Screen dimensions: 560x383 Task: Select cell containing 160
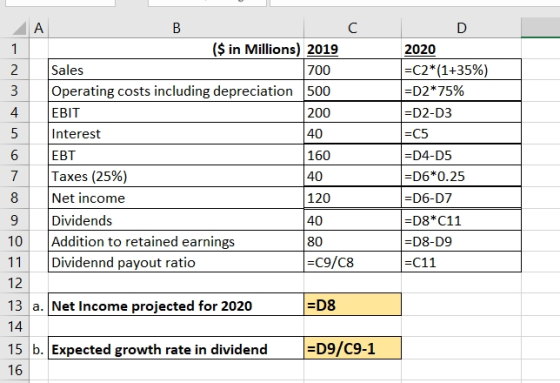pyautogui.click(x=352, y=155)
